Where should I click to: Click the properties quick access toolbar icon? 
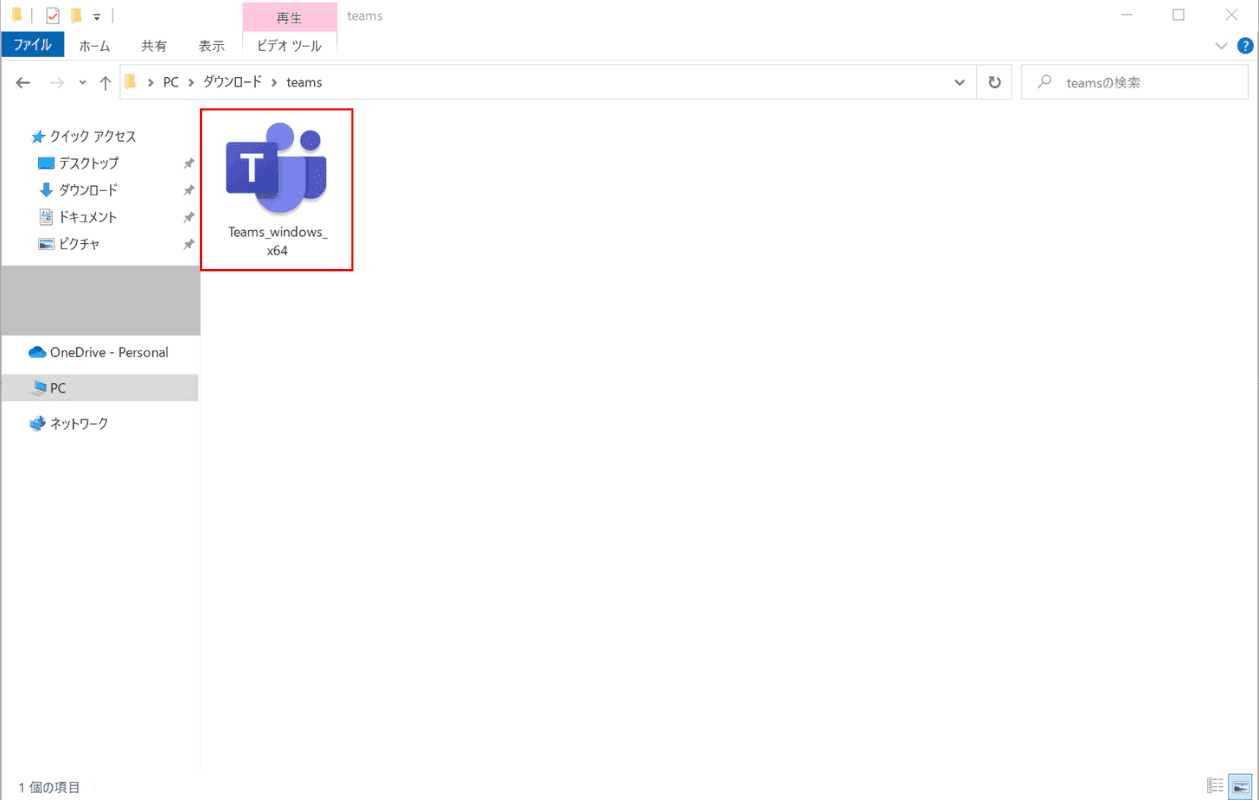pos(53,15)
